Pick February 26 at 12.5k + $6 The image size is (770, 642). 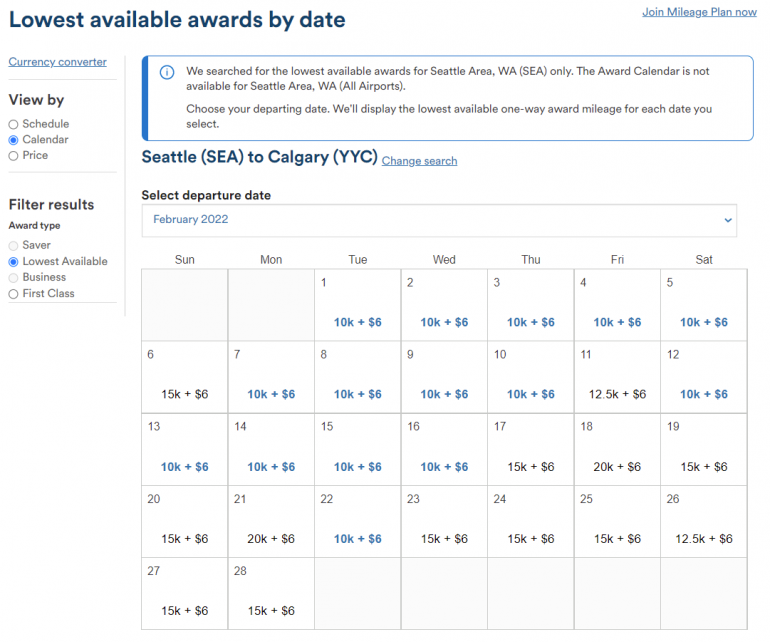coord(704,521)
